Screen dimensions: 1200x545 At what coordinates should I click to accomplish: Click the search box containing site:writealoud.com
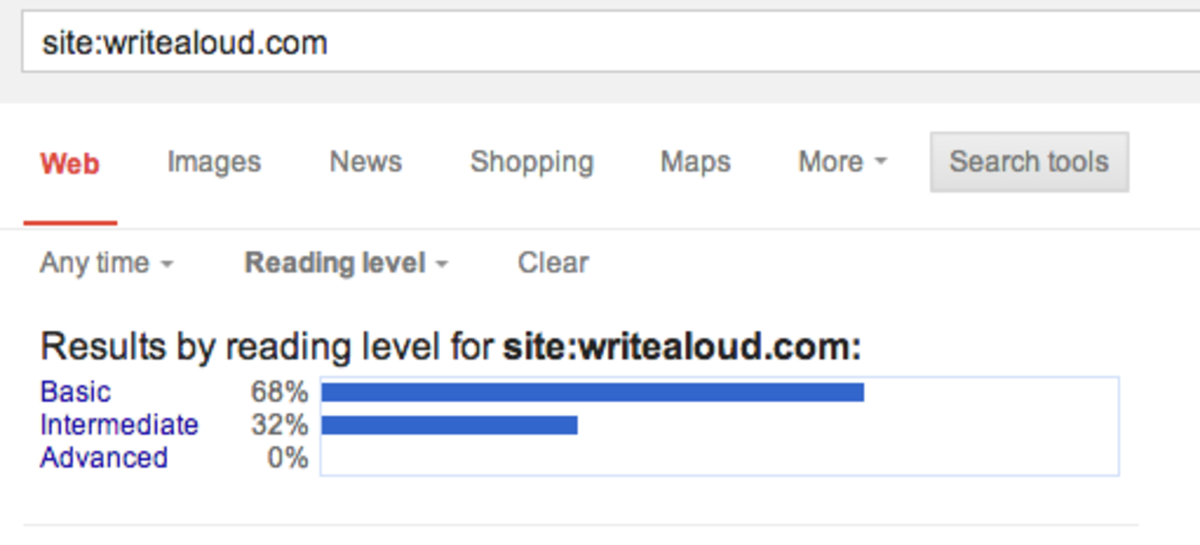[x=600, y=44]
